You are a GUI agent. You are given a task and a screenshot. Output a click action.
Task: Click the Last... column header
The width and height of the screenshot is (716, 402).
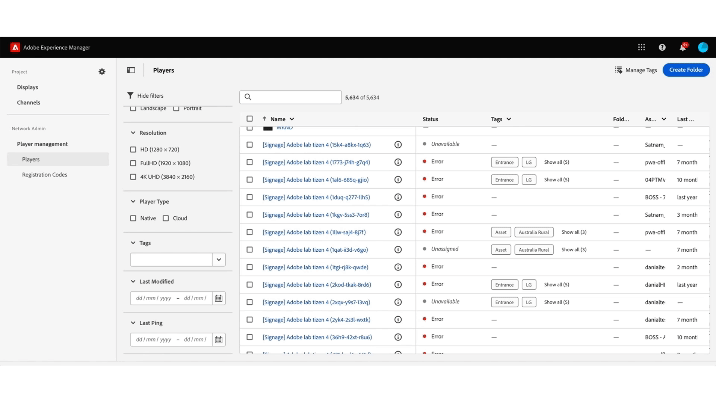(x=685, y=119)
